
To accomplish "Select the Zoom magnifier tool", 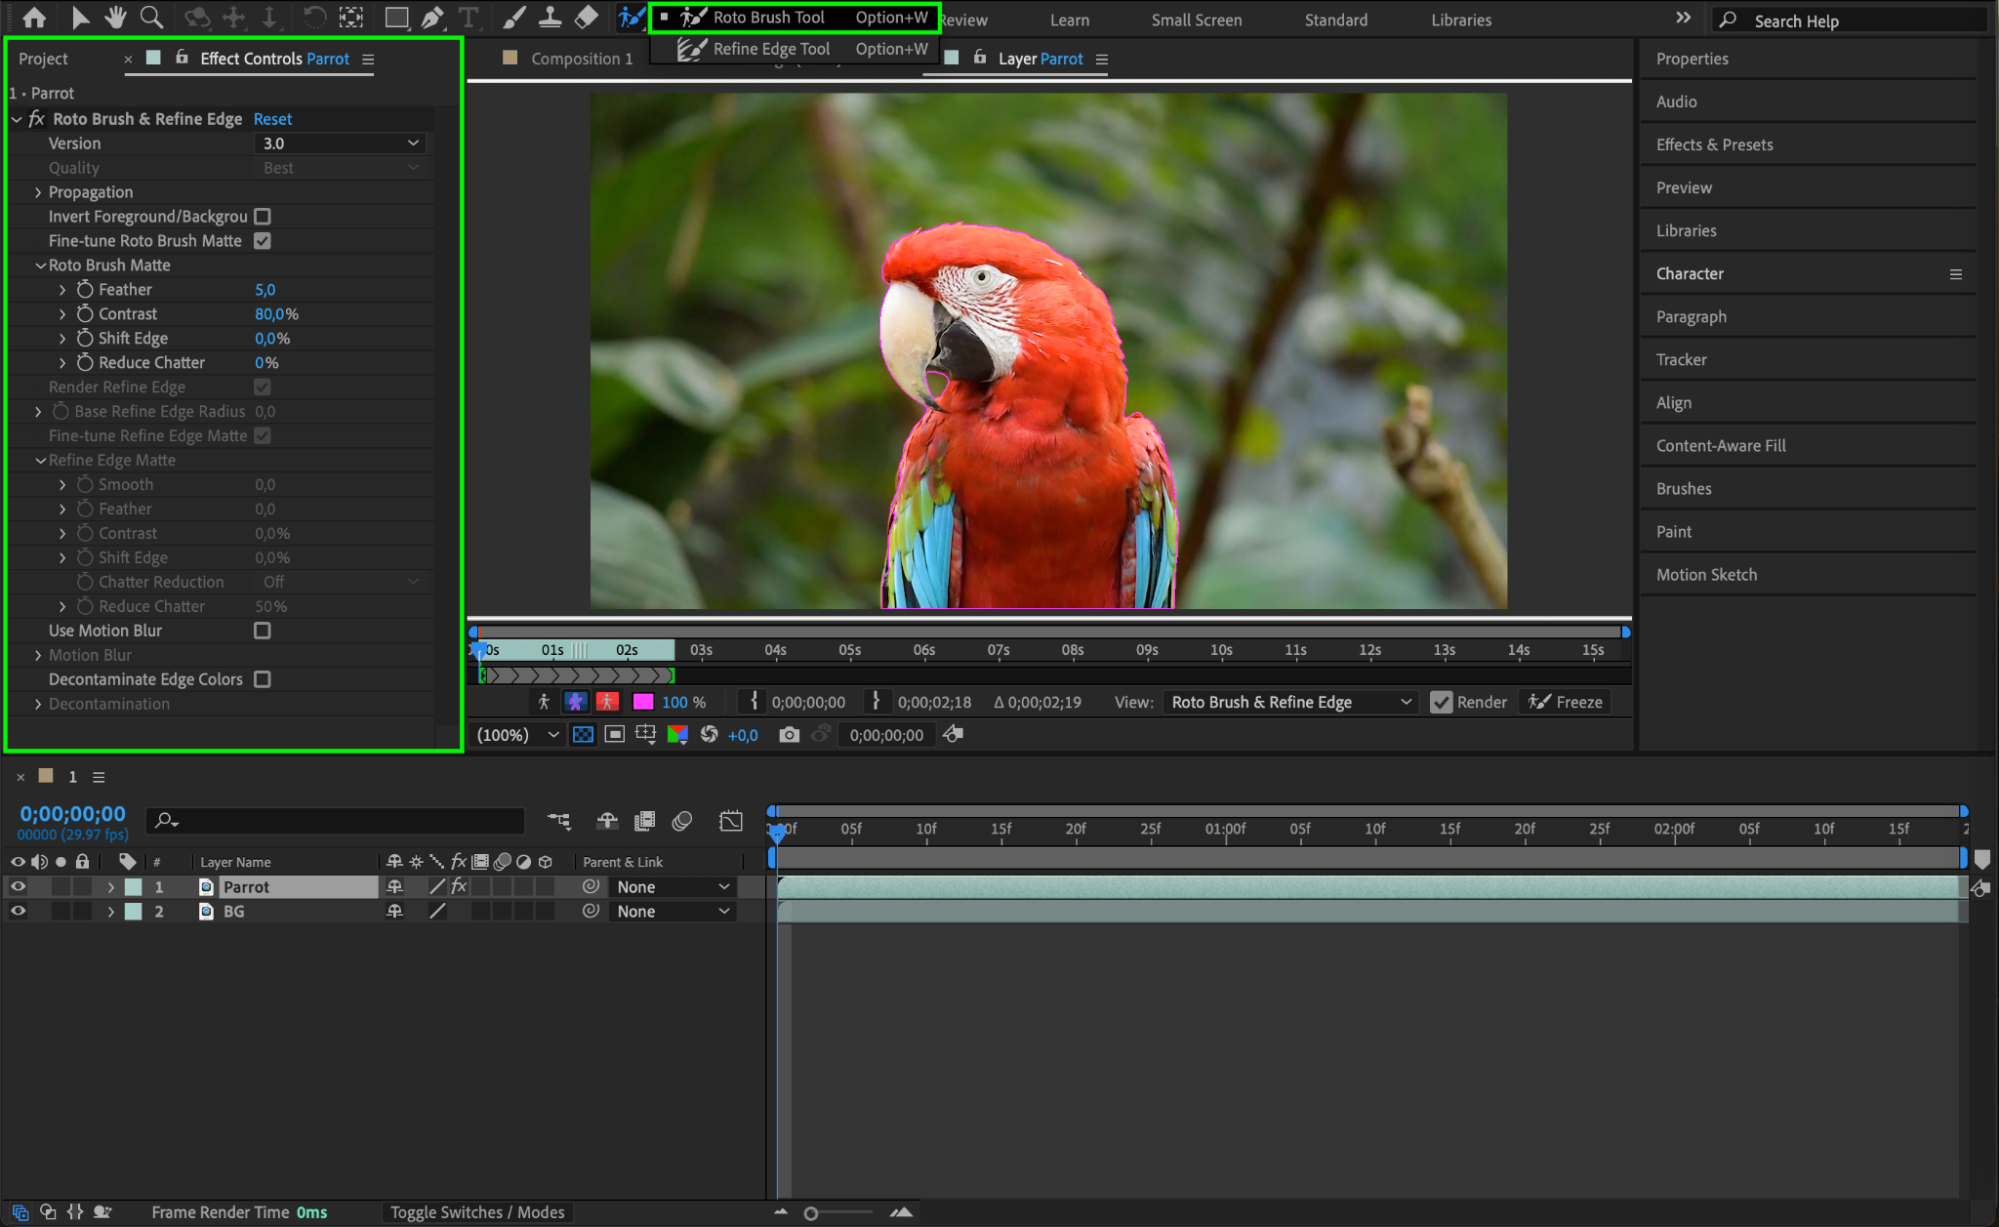I will (152, 17).
